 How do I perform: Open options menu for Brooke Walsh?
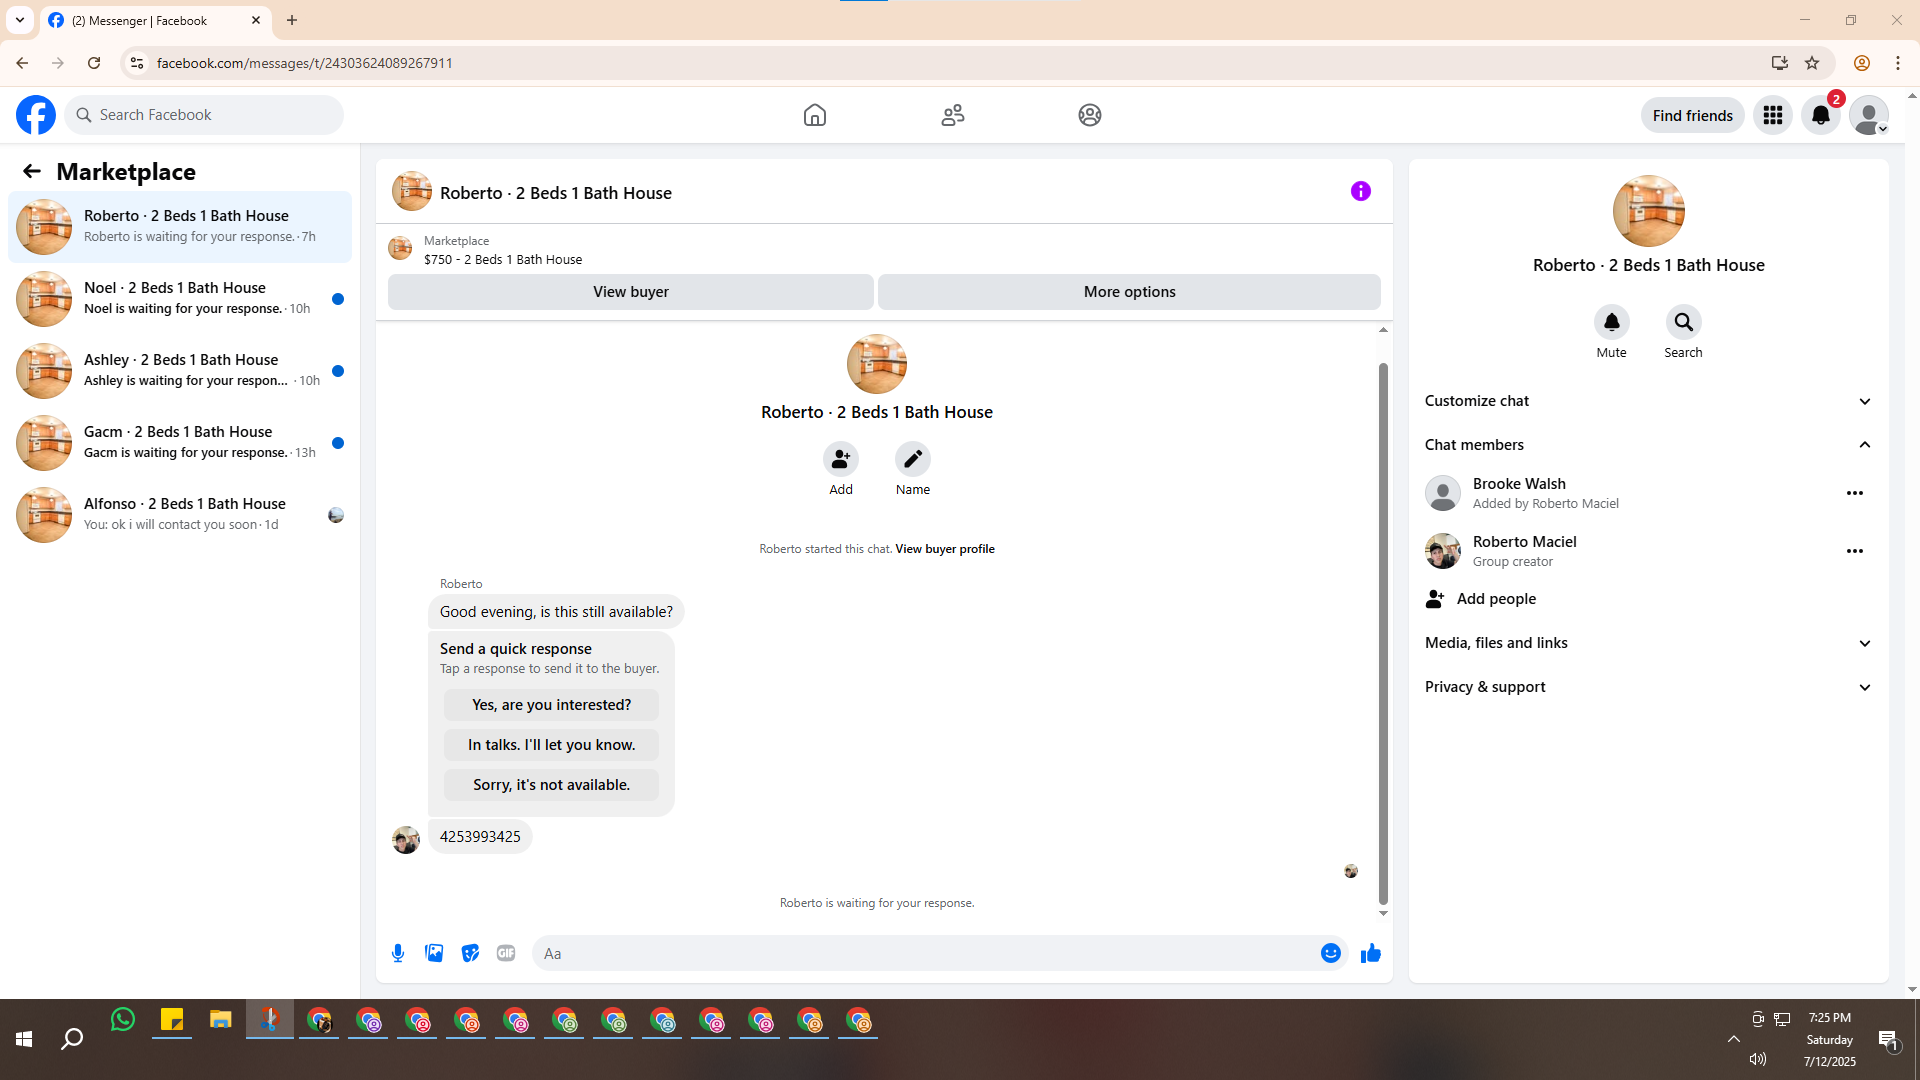click(1854, 493)
